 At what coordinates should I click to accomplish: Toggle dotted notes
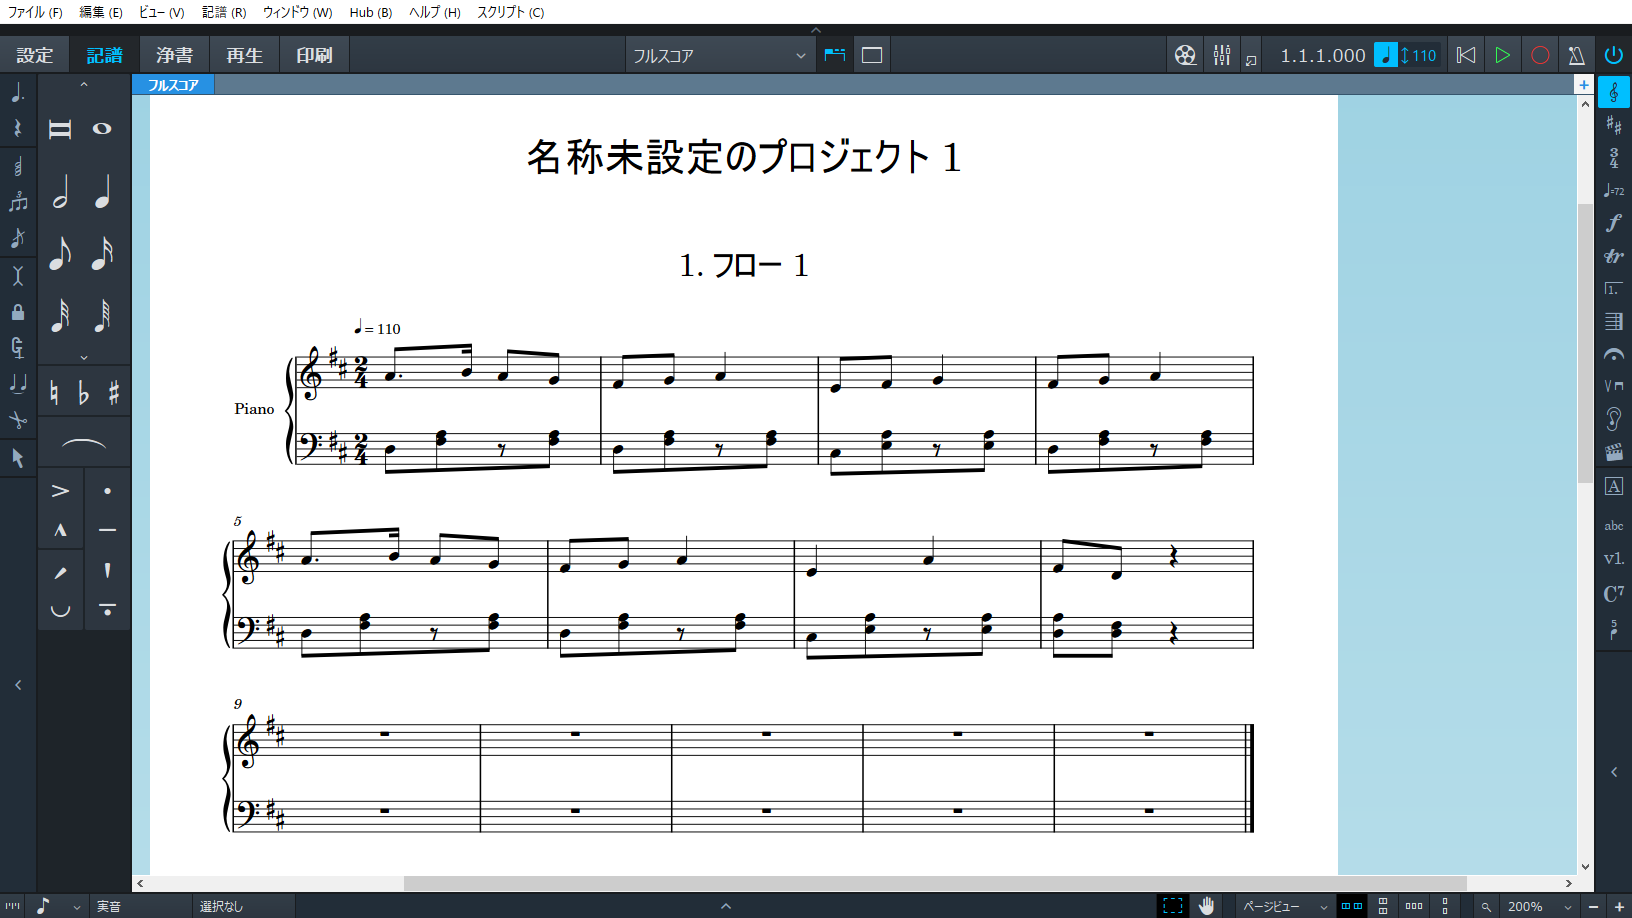(x=18, y=92)
